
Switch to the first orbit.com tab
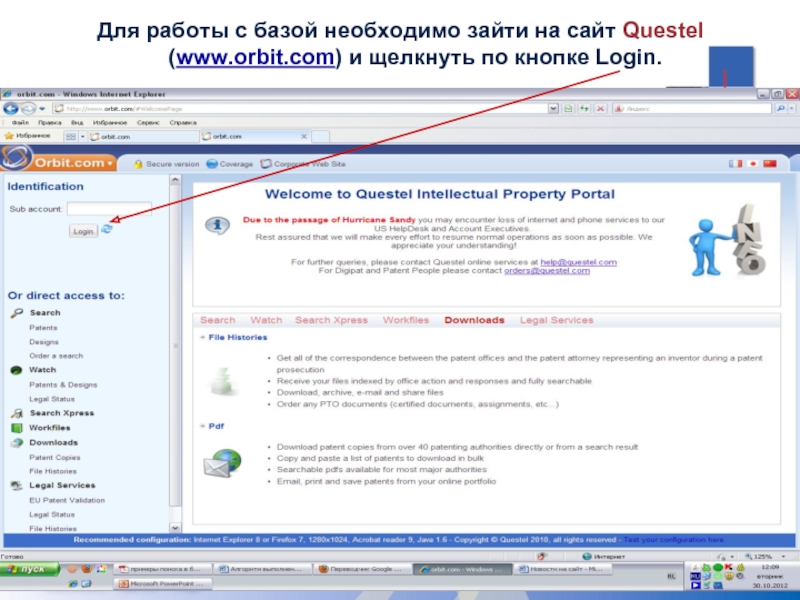144,136
